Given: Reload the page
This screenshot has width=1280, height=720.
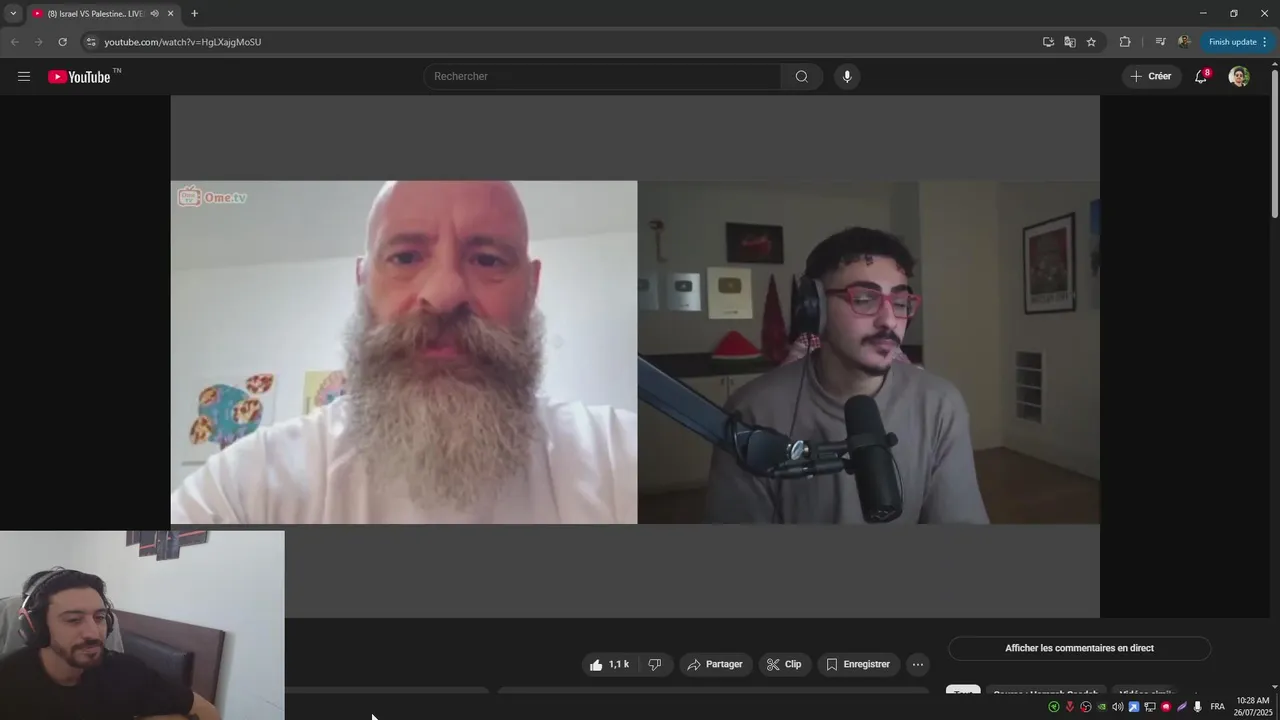Looking at the screenshot, I should point(62,42).
